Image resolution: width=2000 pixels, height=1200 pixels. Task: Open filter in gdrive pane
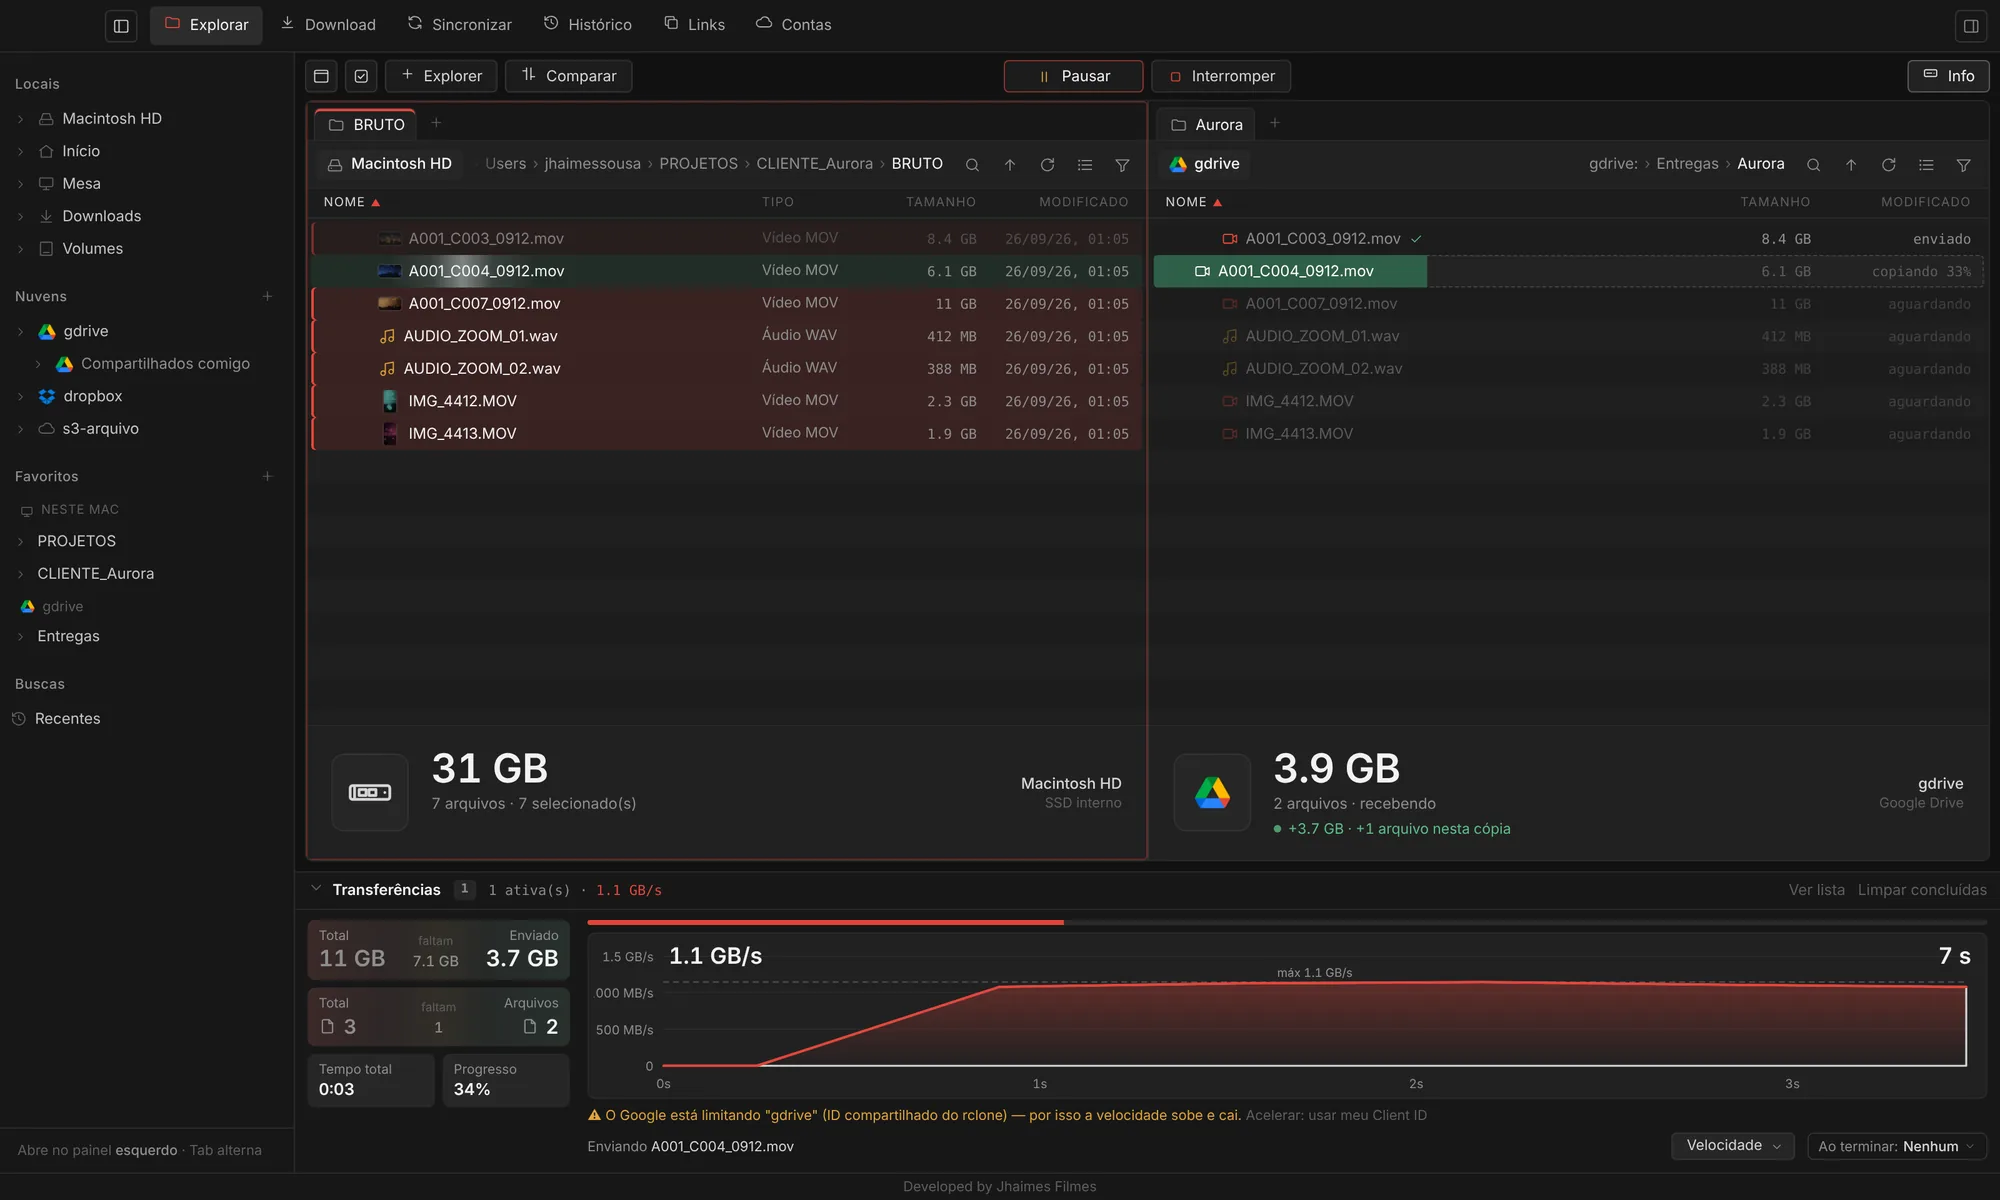click(x=1964, y=165)
